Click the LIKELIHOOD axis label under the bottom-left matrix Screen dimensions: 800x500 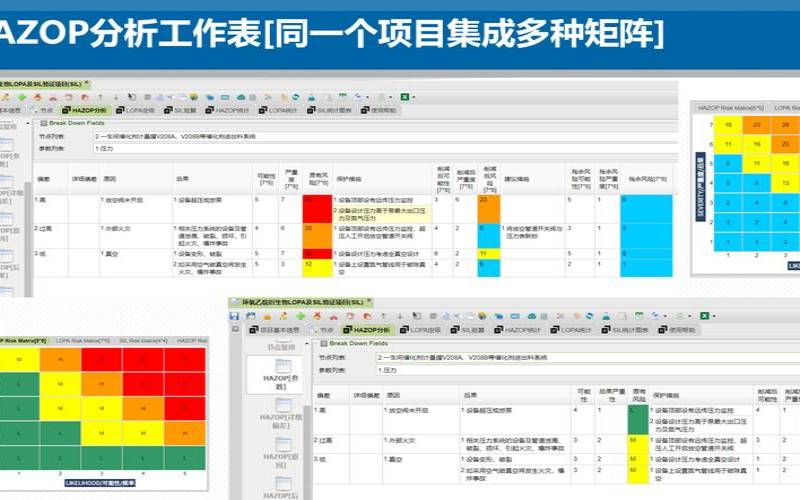tap(99, 483)
